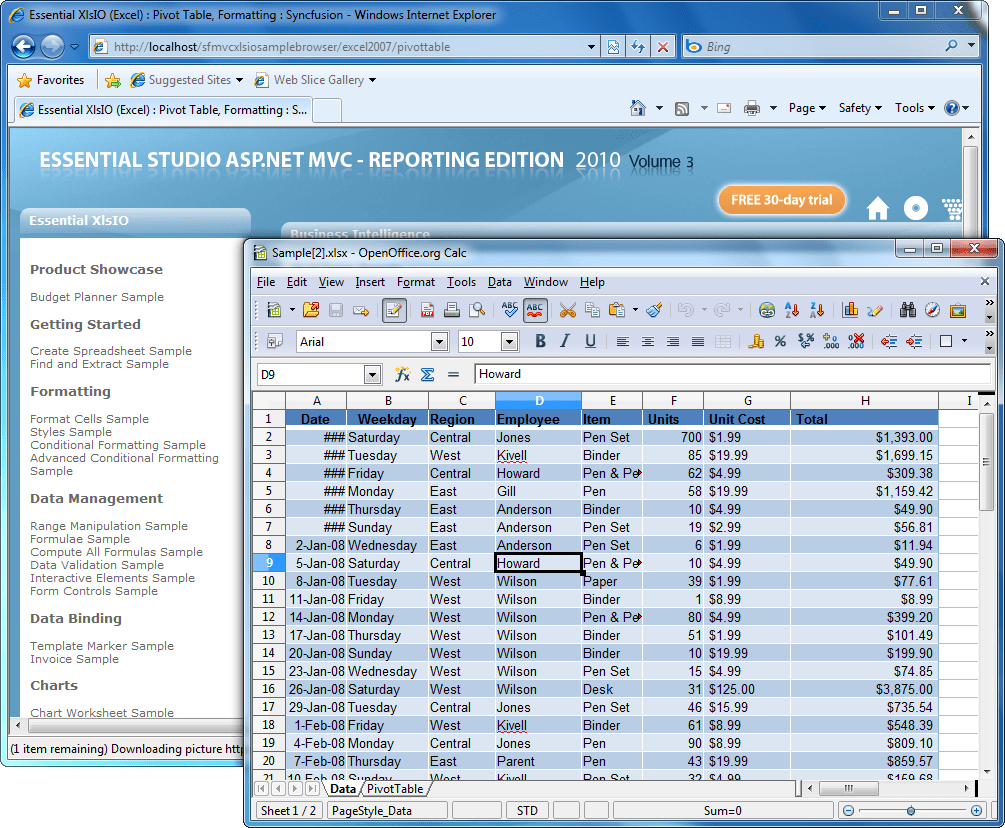Image resolution: width=1005 pixels, height=828 pixels.
Task: Expand the Name Box dropdown showing D9
Action: 372,374
